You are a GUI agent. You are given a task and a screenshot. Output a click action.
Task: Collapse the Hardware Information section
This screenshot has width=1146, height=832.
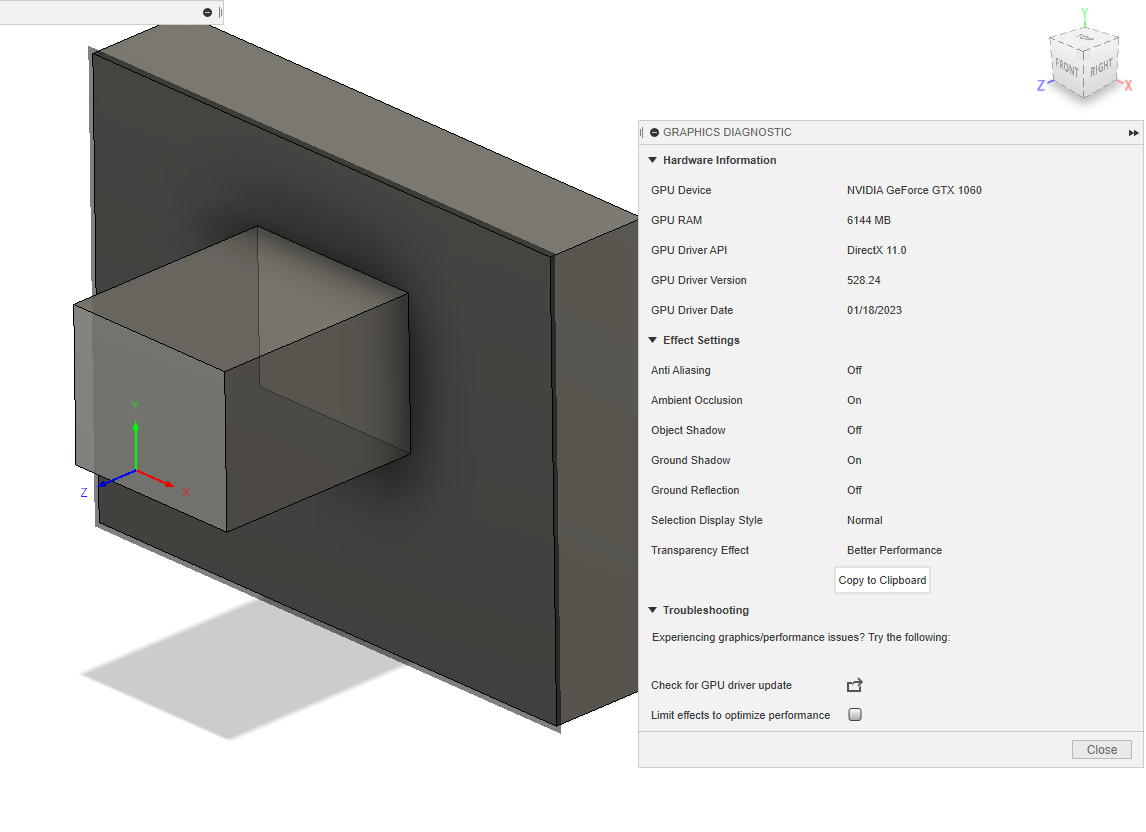coord(652,160)
